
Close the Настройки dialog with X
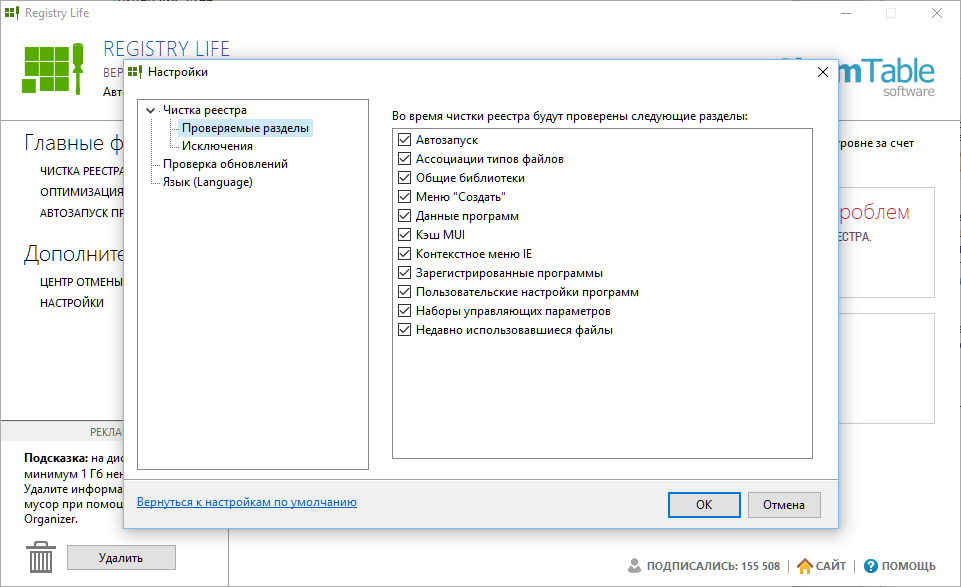click(823, 72)
